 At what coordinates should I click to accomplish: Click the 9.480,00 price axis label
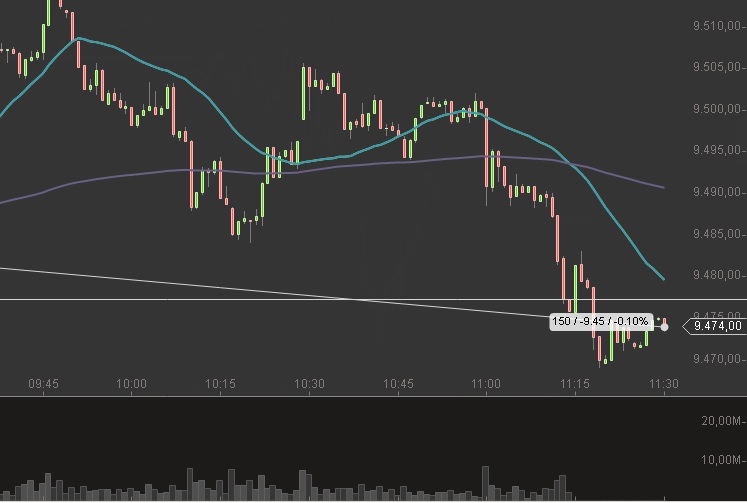tap(717, 275)
